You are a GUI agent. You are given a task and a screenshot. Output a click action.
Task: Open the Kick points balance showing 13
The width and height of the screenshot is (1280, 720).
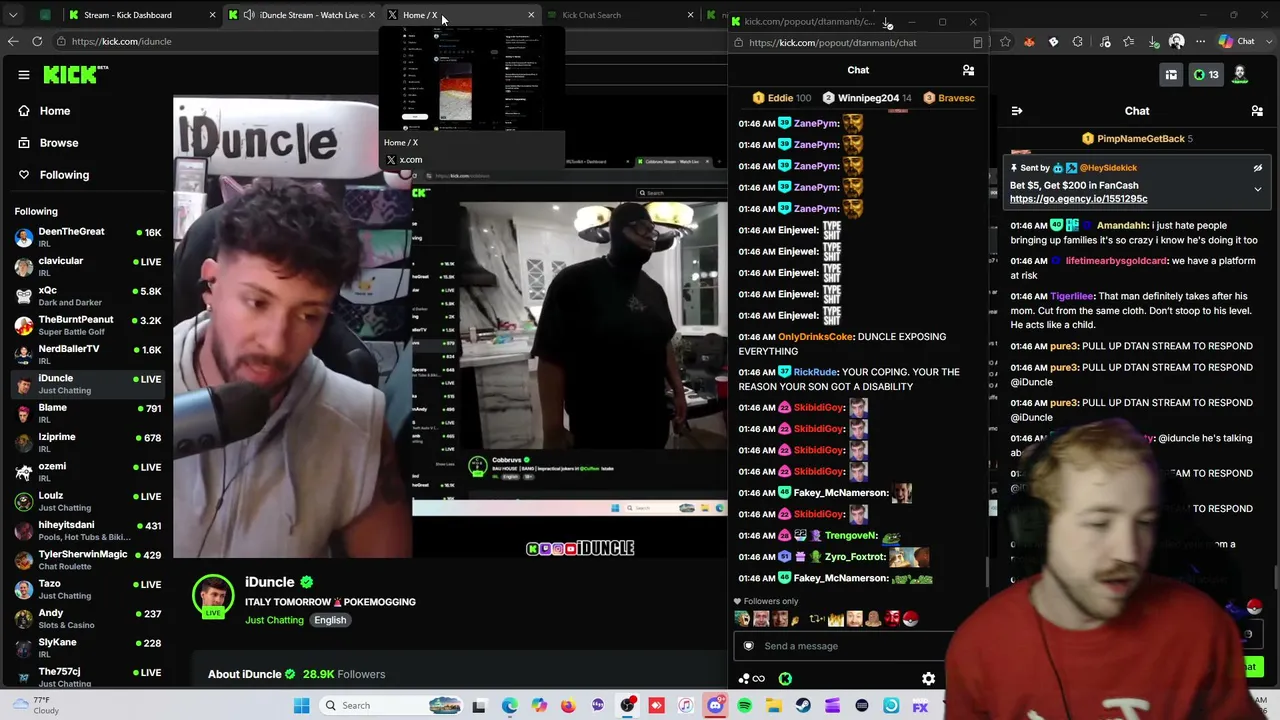tap(1205, 74)
